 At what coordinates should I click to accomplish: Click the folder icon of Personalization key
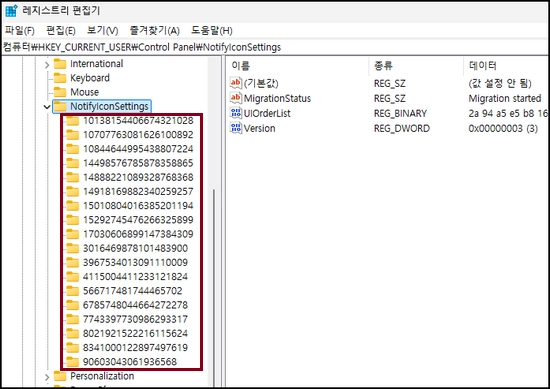click(60, 376)
